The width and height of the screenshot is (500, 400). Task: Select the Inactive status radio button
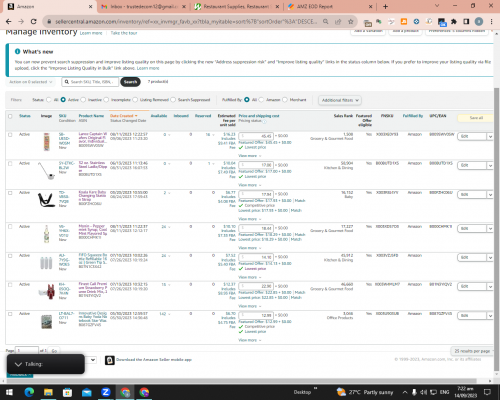(x=83, y=100)
